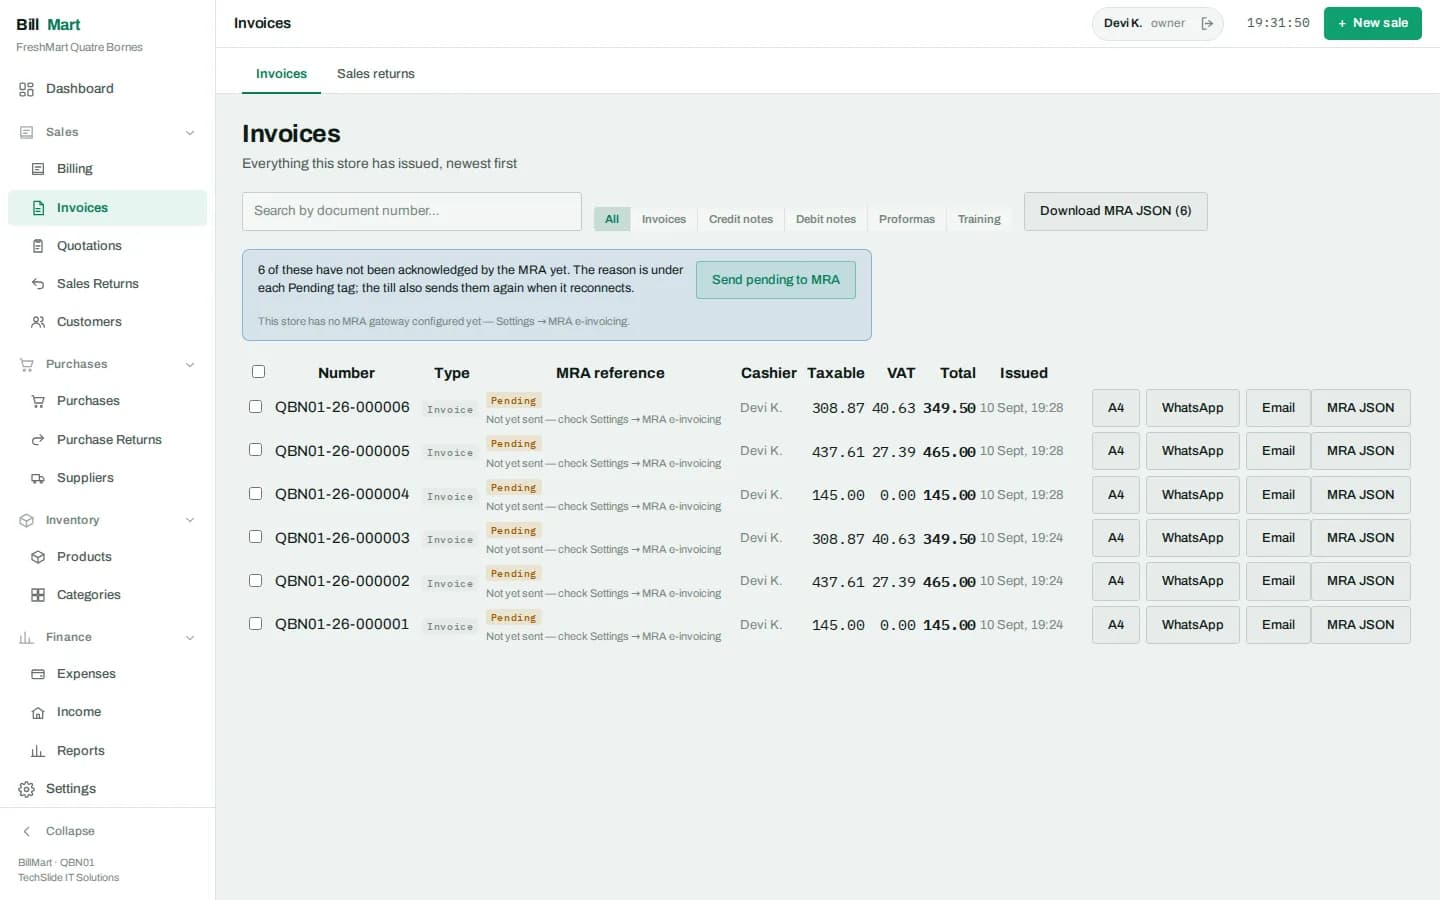
Task: Click MRA JSON button for invoice QBN01-26-000006
Action: coord(1360,408)
